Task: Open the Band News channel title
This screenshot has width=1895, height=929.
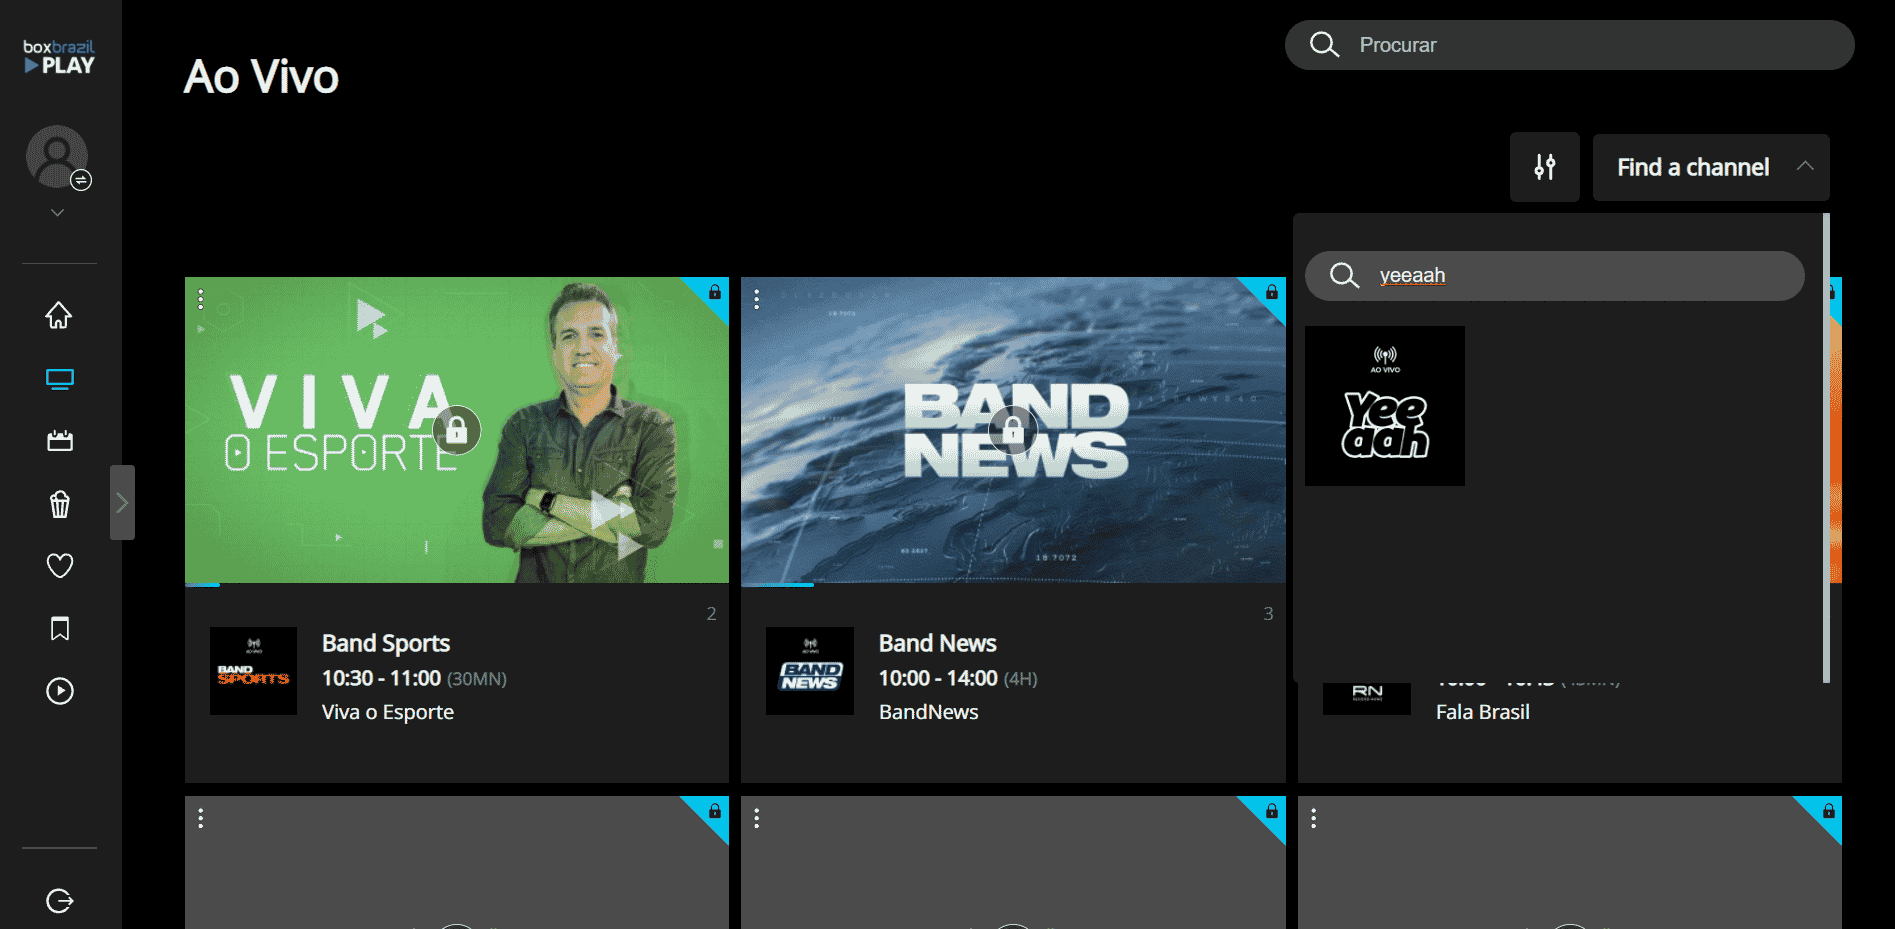Action: 937,643
